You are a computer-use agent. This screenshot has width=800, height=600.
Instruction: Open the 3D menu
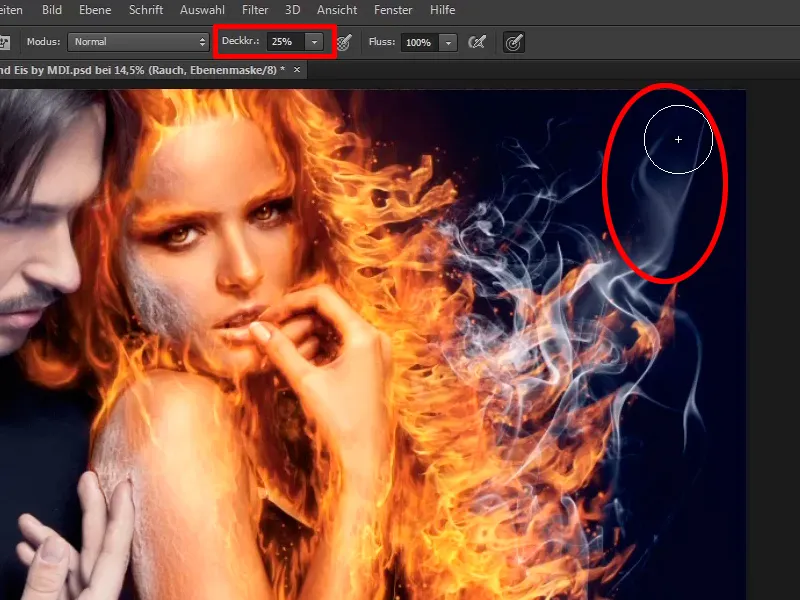(x=292, y=10)
